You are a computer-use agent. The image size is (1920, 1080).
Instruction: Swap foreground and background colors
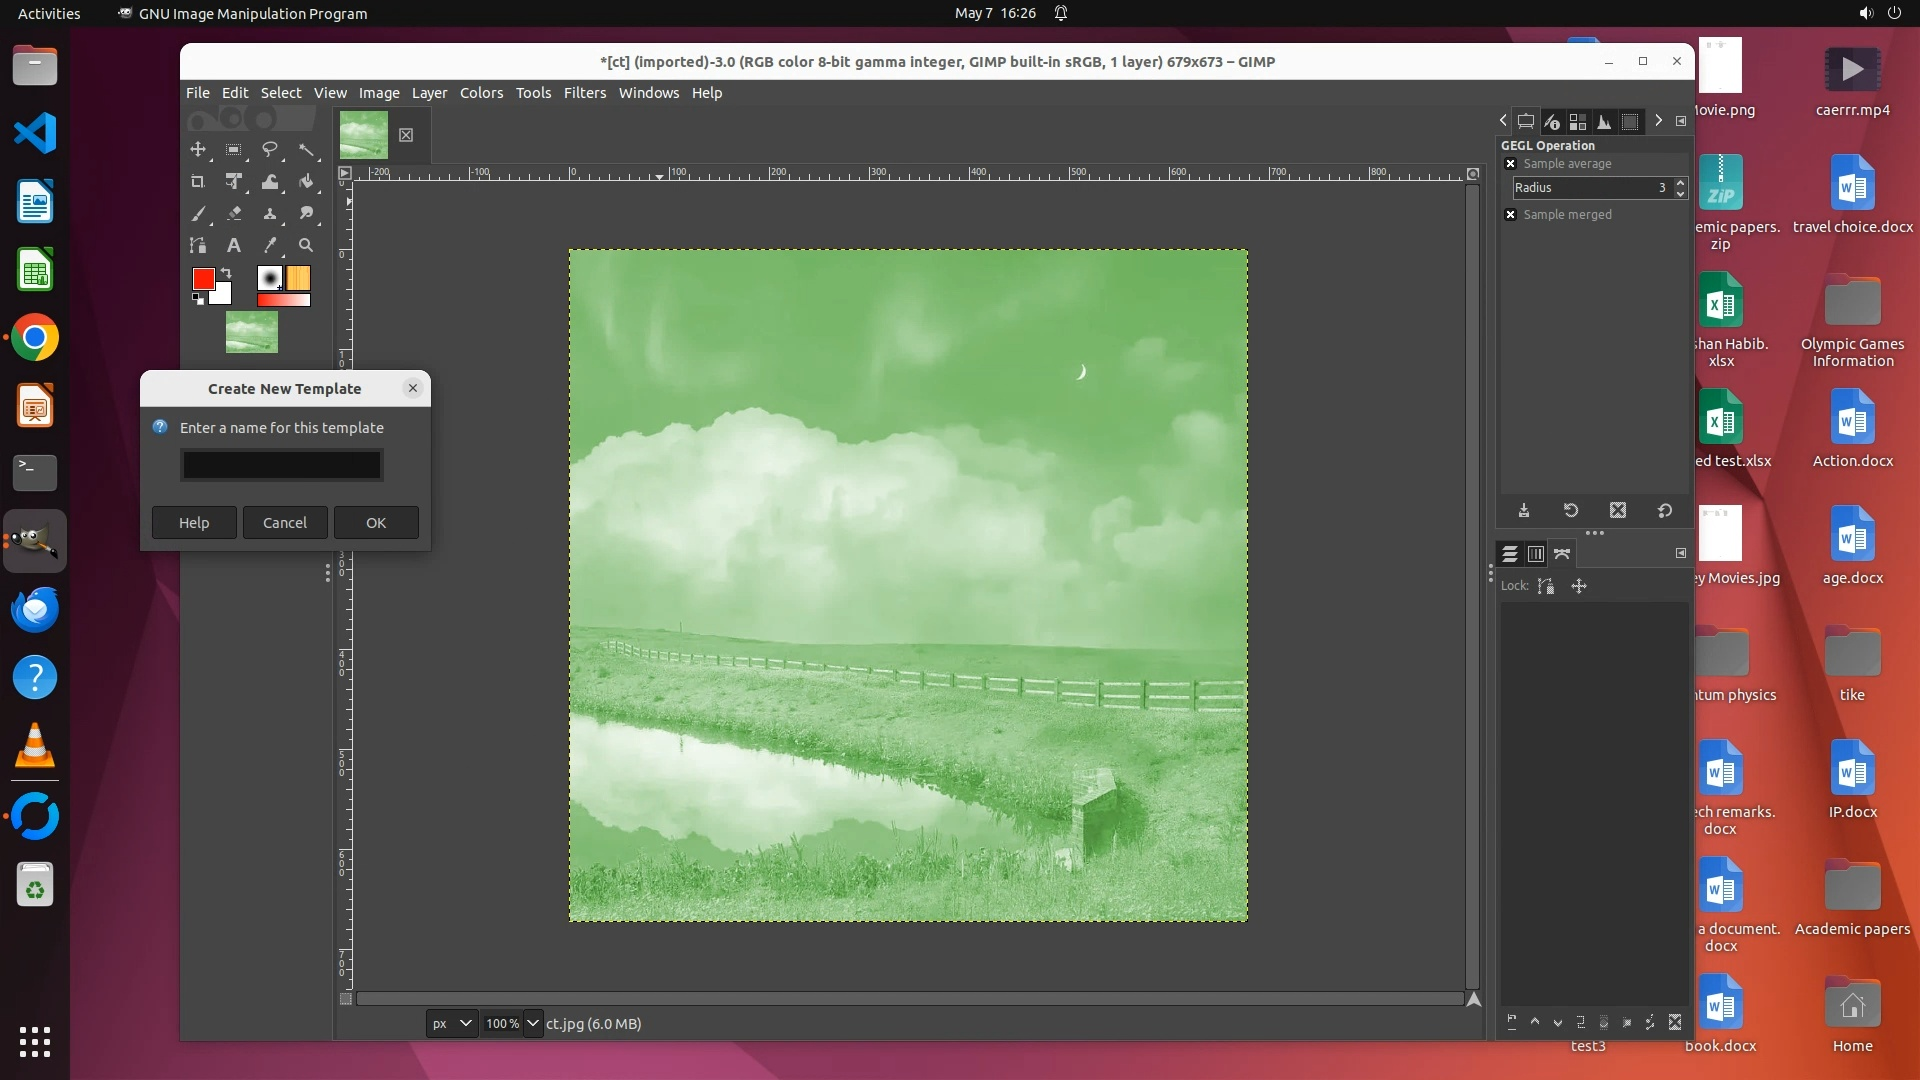point(227,272)
